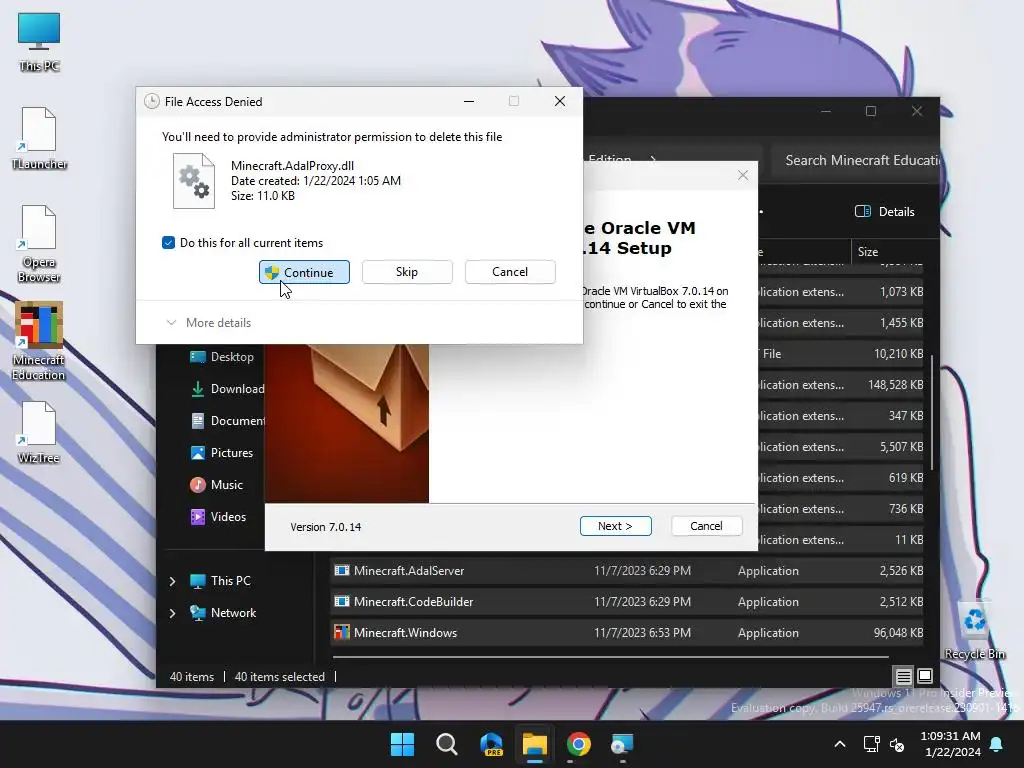The image size is (1024, 768).
Task: Open the clock showing 1:09:31 AM
Action: point(951,736)
